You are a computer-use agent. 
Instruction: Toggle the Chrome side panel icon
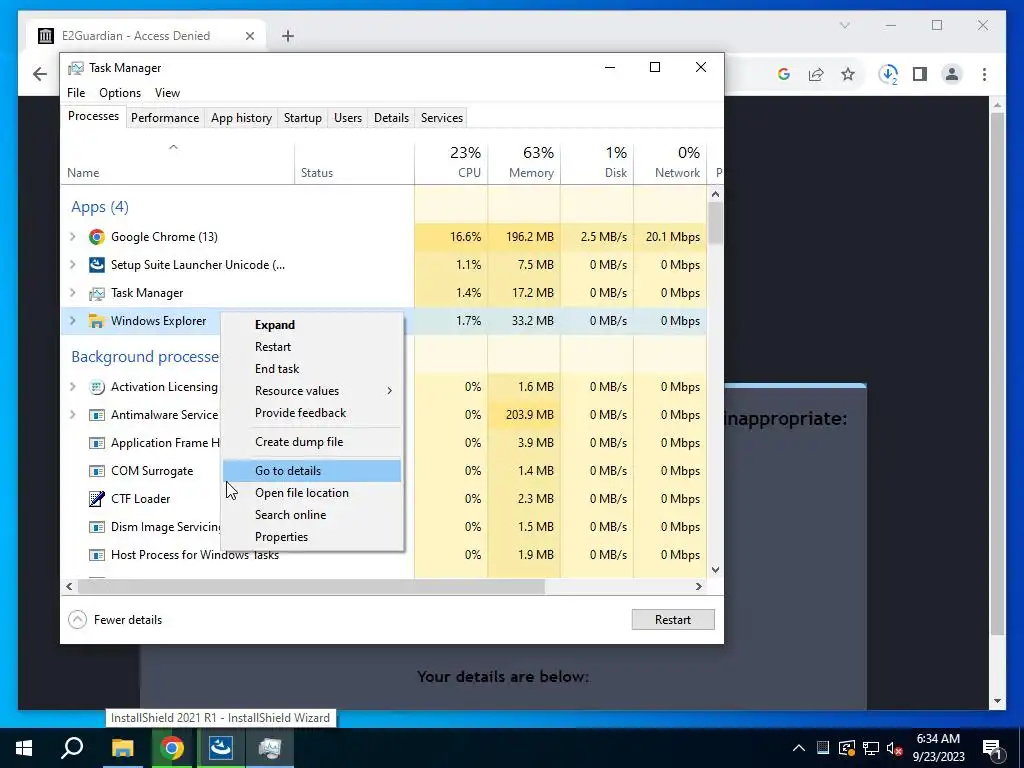[920, 74]
